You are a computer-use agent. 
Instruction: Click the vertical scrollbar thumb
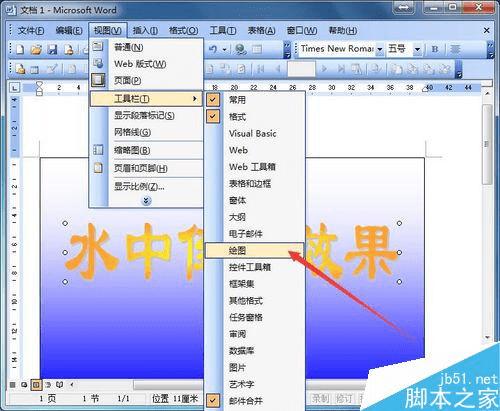click(x=487, y=143)
